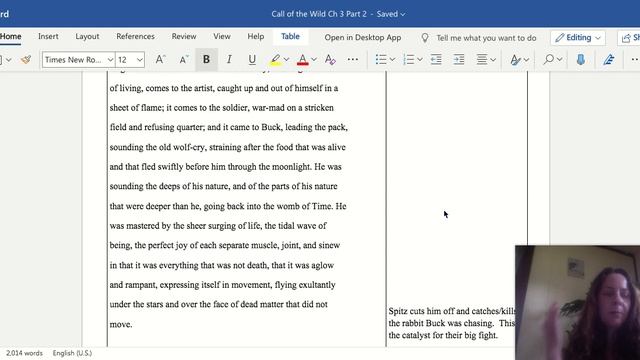This screenshot has height=360, width=640.
Task: Click the line 'sounding the old wolf-cry'
Action: click(x=227, y=147)
